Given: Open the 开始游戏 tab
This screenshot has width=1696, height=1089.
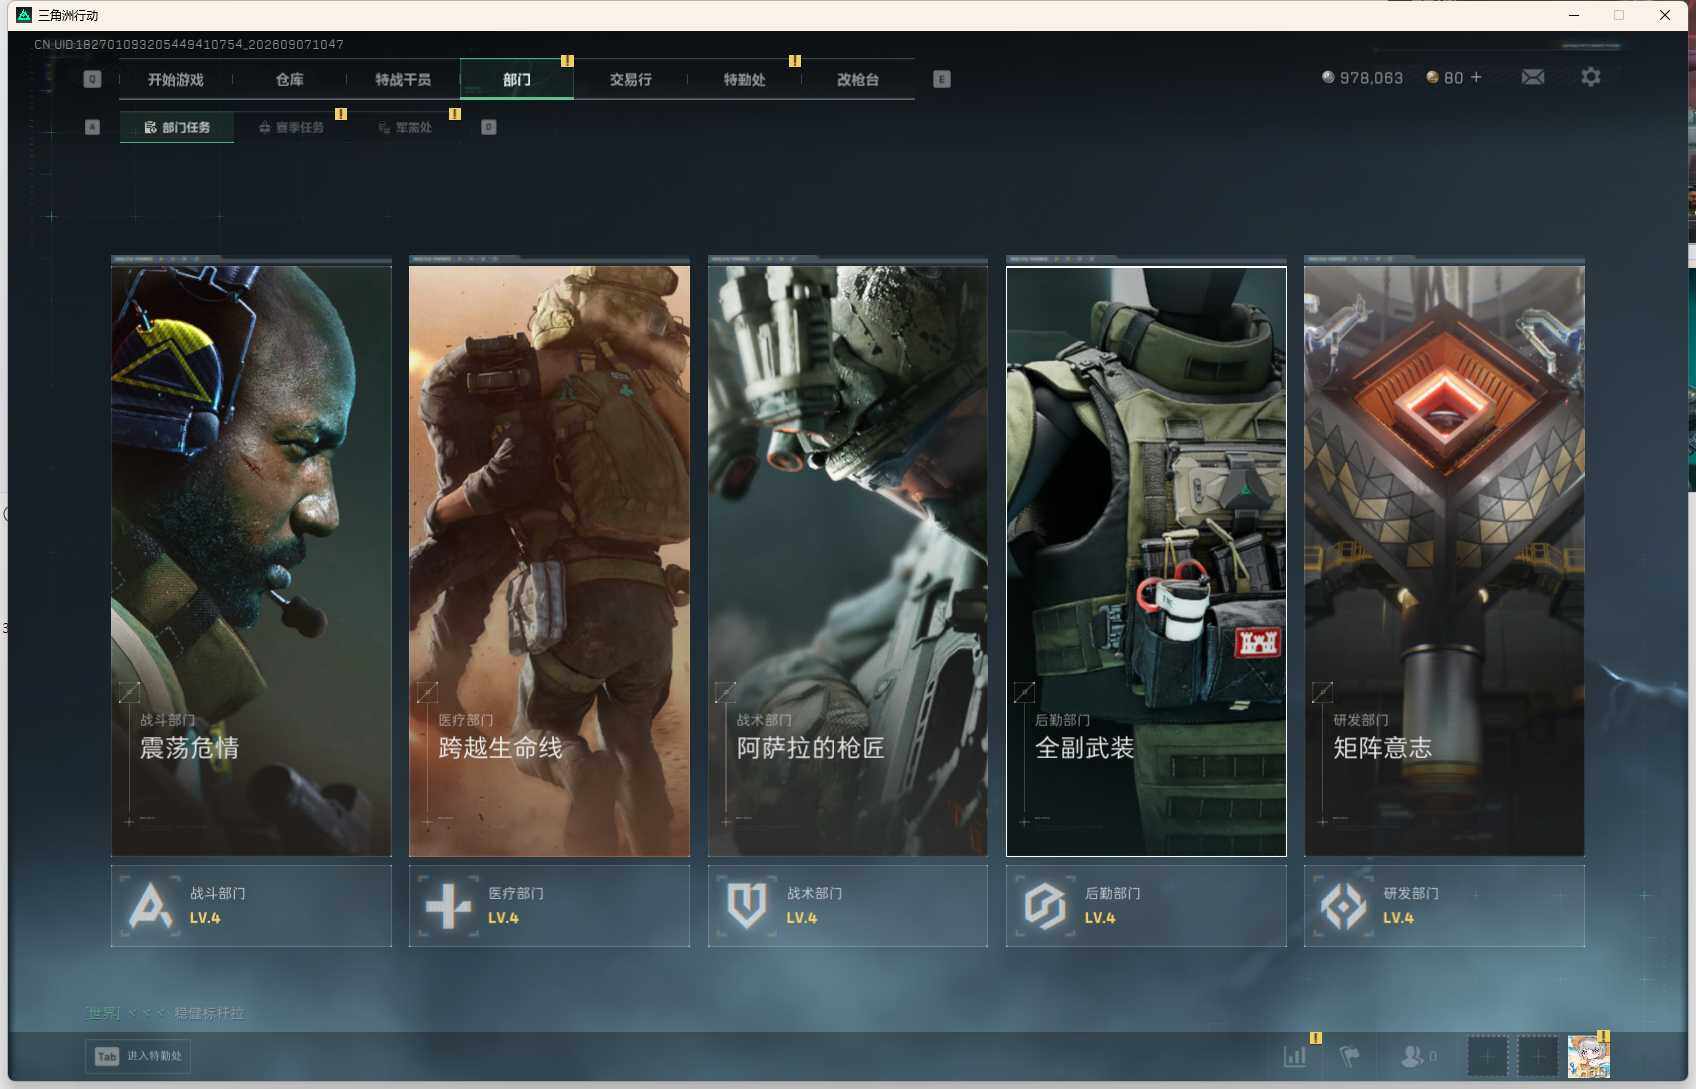Looking at the screenshot, I should coord(176,79).
